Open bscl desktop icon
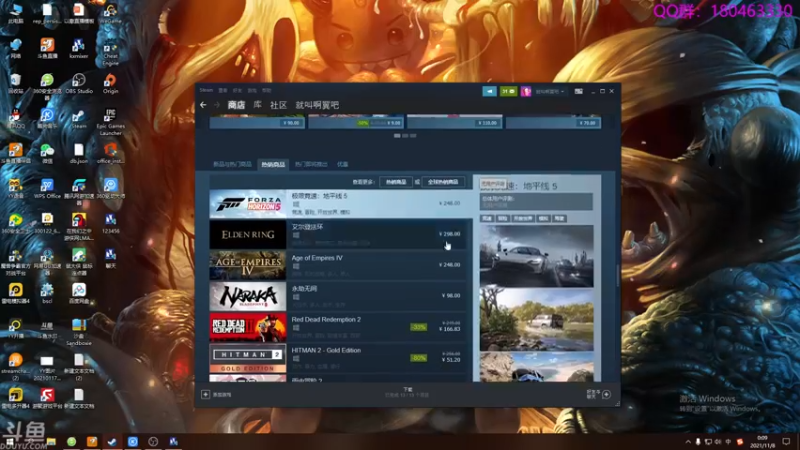Viewport: 800px width, 450px height. (47, 293)
